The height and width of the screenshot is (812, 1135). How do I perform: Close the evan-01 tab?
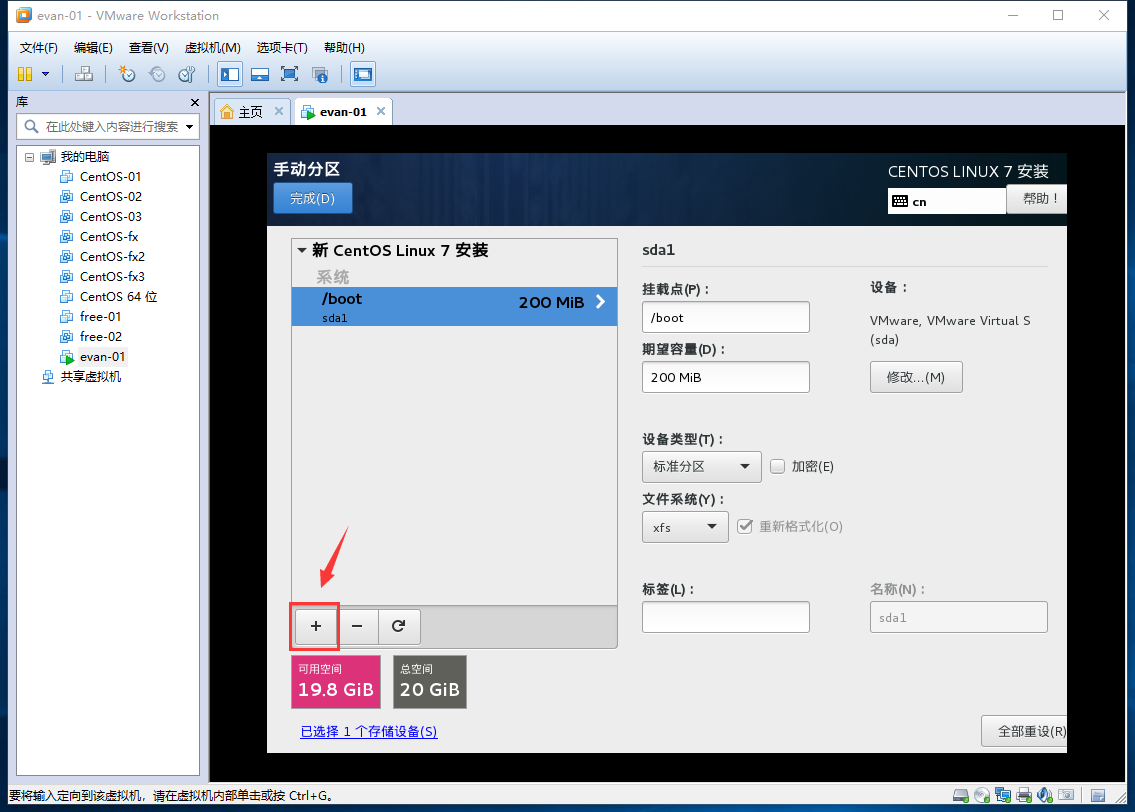pos(381,111)
